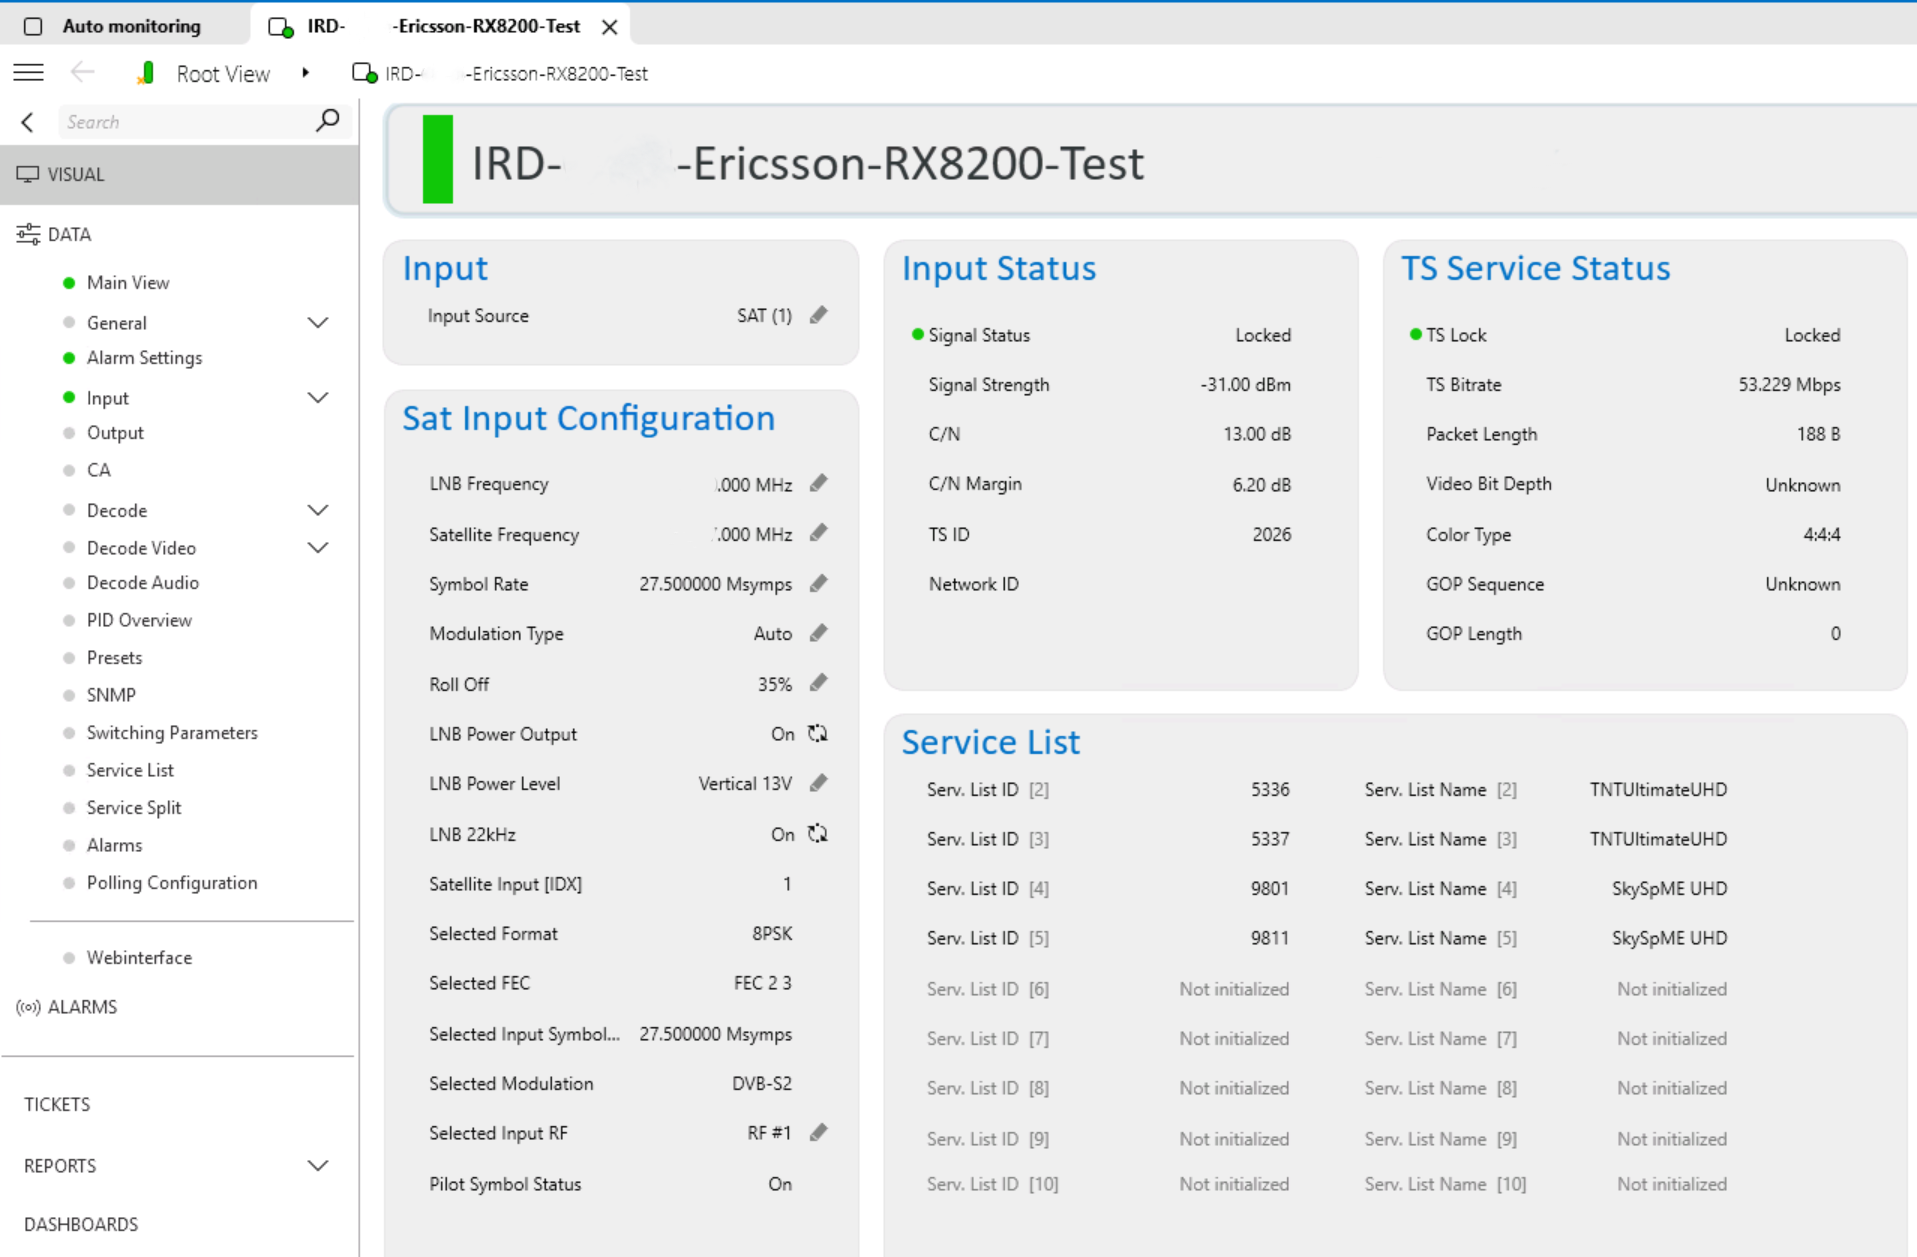The image size is (1917, 1257).
Task: Select SNMP data page
Action: [111, 694]
